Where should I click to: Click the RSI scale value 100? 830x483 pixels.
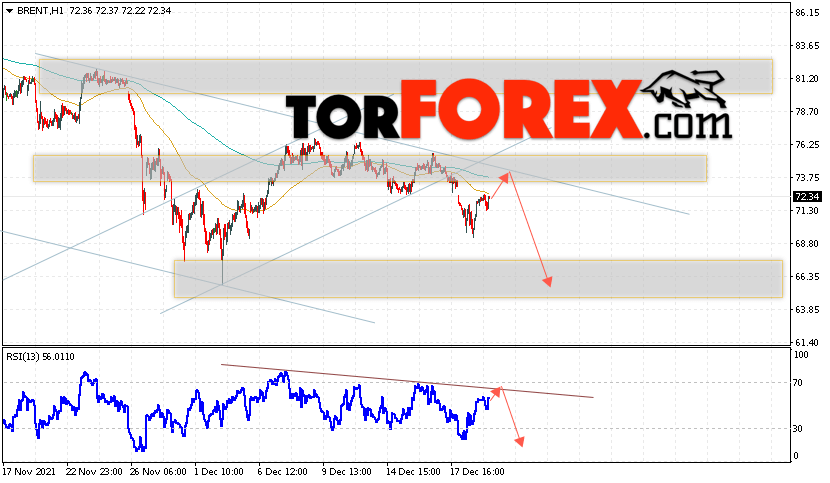coord(801,355)
